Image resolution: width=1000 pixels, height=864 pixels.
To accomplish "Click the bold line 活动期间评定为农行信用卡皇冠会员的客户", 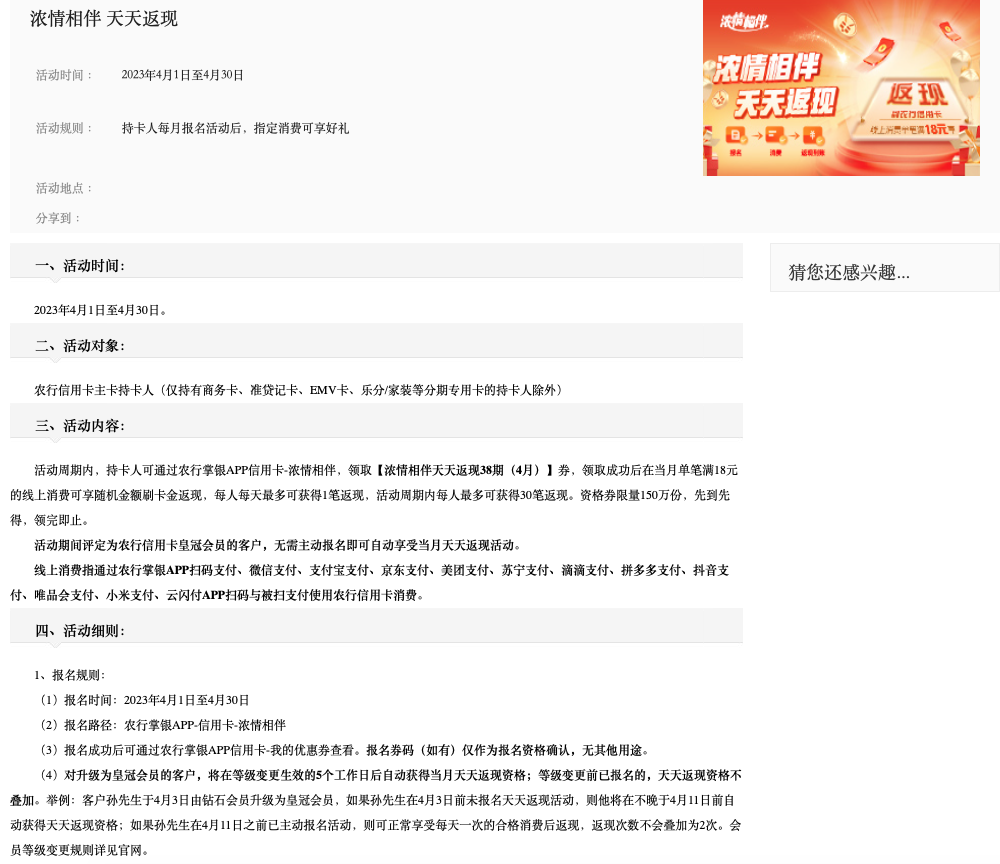I will [x=278, y=545].
